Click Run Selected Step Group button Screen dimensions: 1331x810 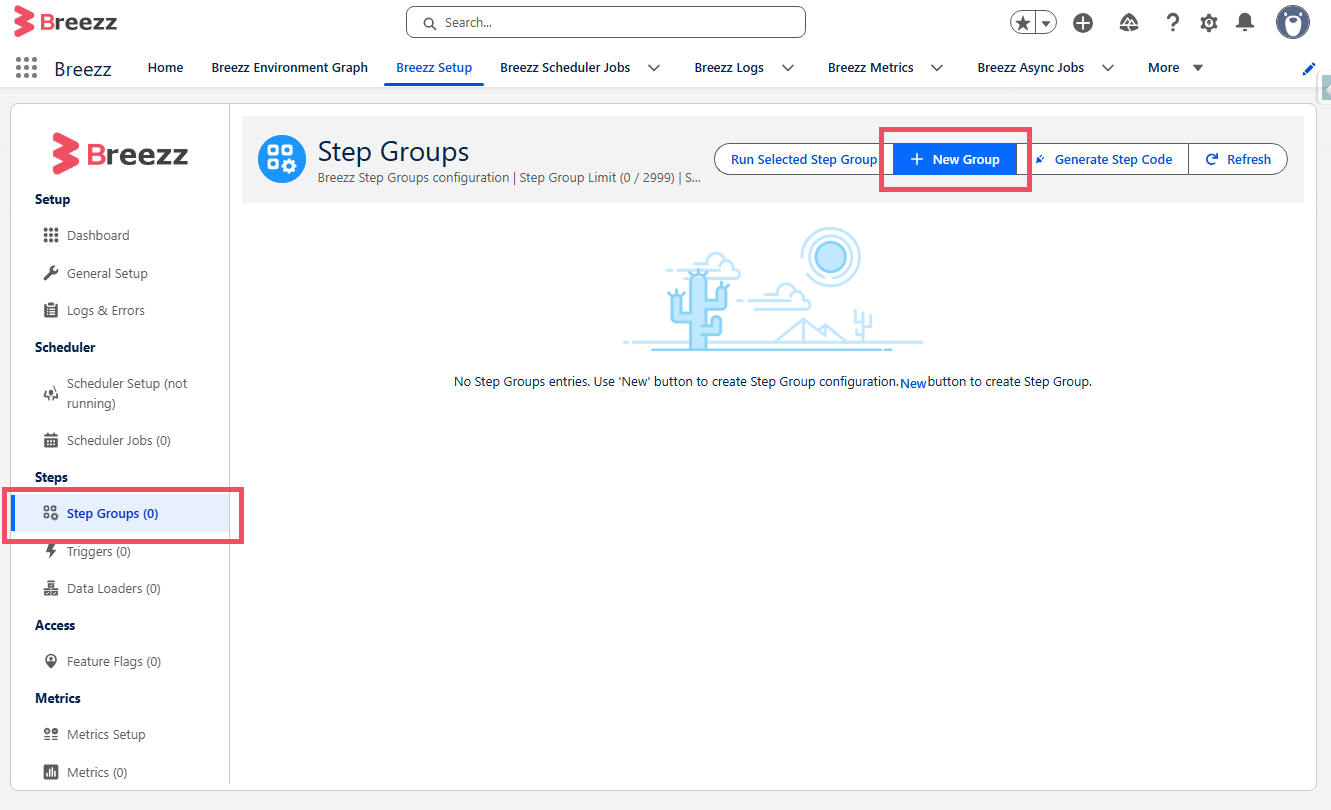tap(803, 159)
